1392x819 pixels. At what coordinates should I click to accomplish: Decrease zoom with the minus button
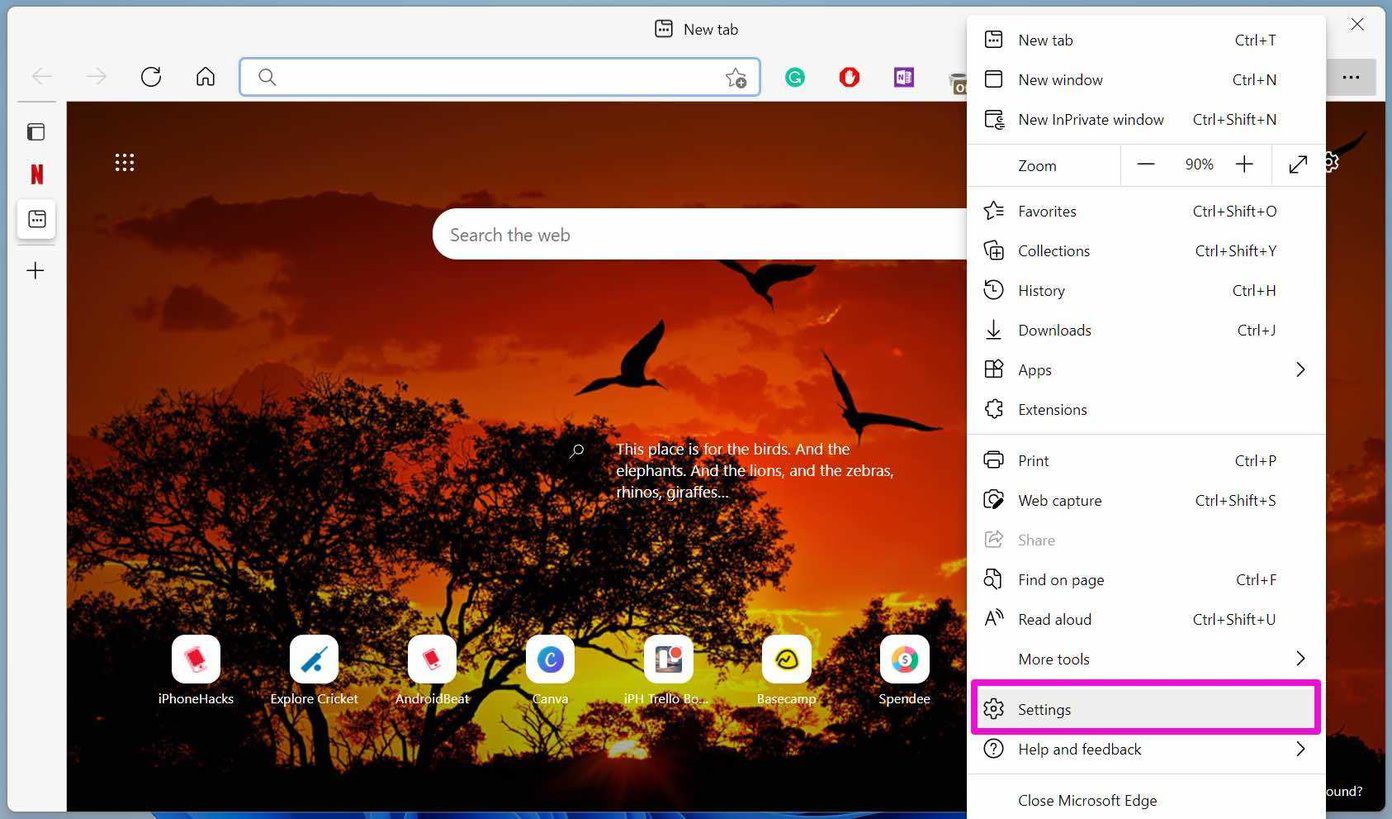1146,165
